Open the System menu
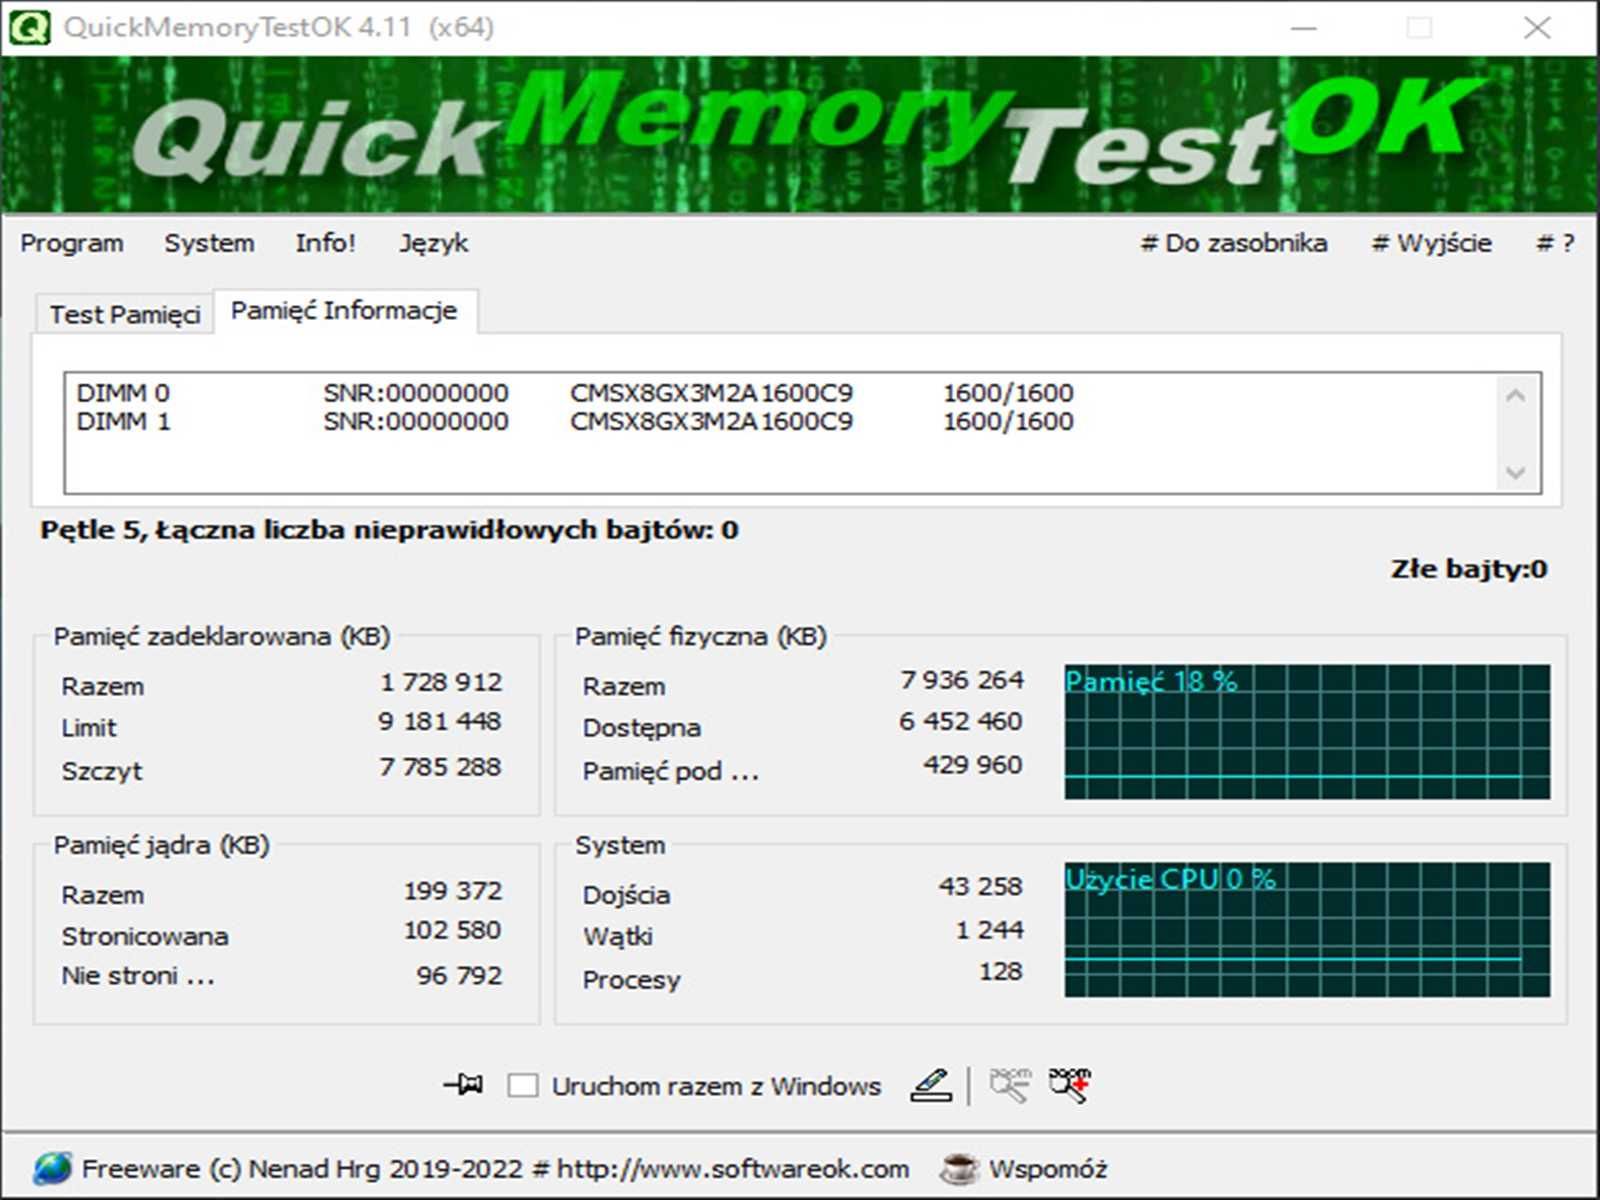 [x=209, y=243]
